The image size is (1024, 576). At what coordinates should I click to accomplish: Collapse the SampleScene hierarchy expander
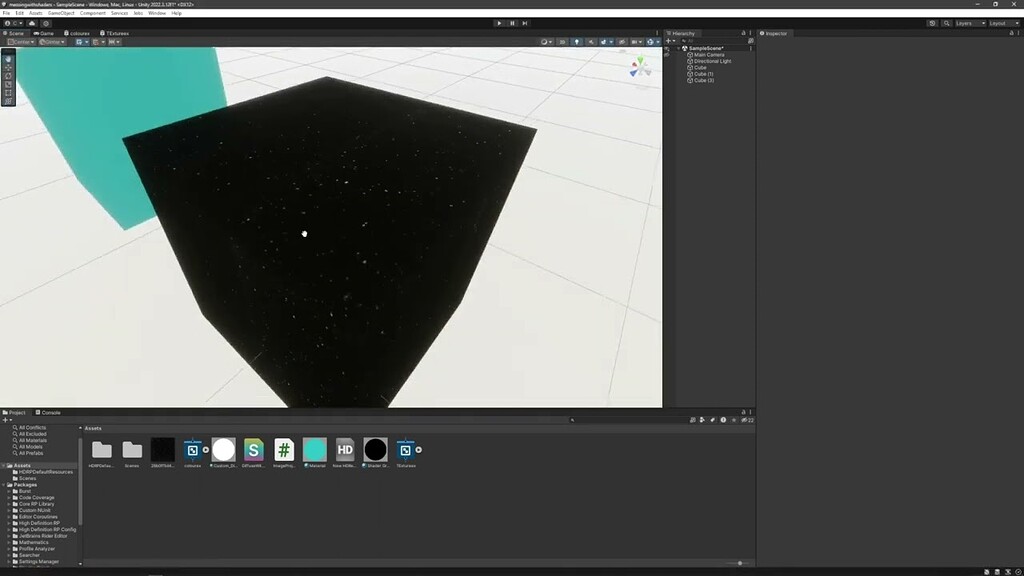(678, 47)
